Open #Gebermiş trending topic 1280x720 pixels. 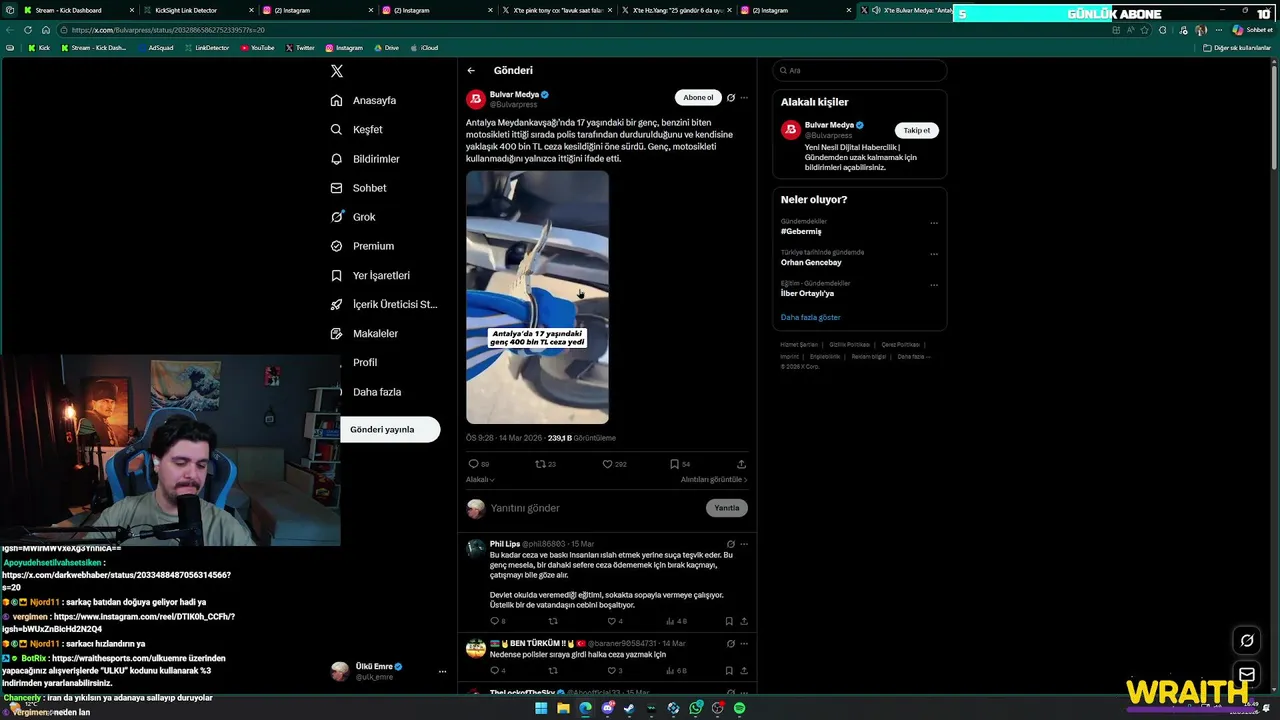point(801,231)
